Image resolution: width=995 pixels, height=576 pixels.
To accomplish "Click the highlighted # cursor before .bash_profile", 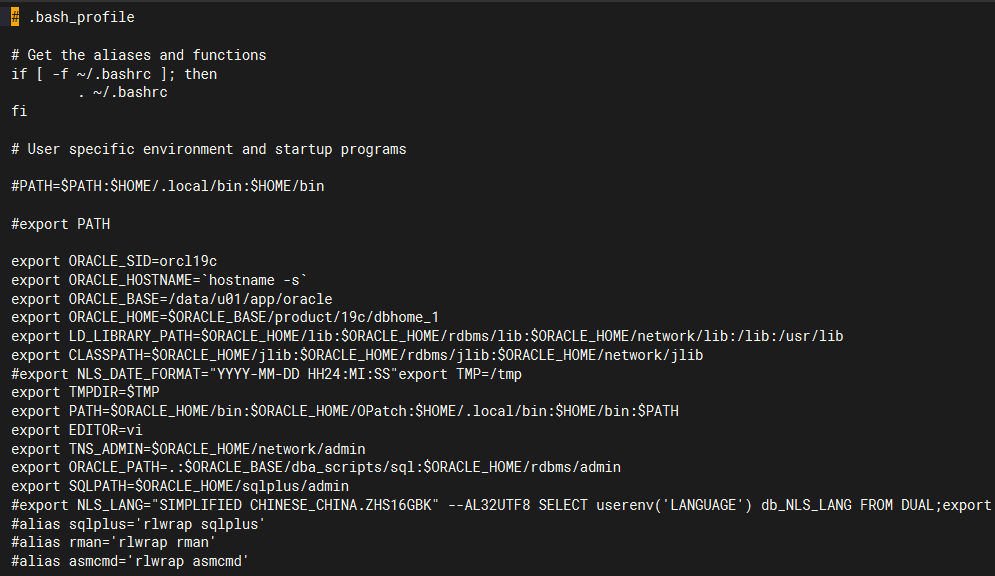I will click(x=15, y=17).
